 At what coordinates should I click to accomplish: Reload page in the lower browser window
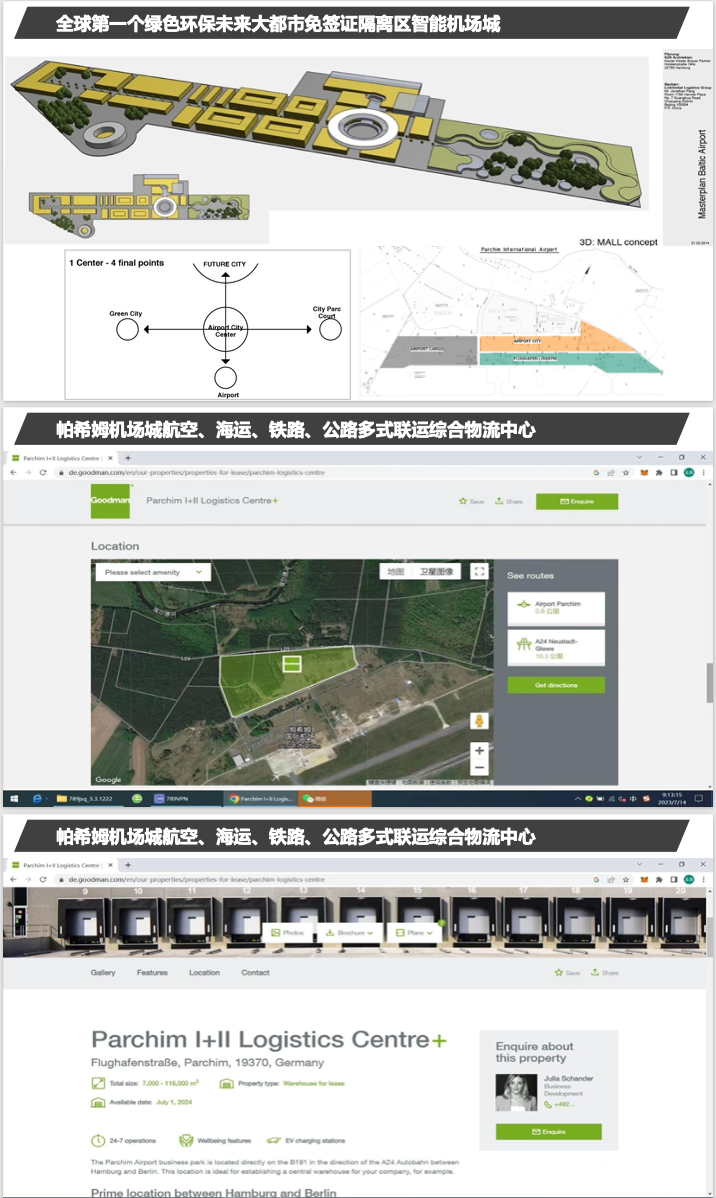43,879
